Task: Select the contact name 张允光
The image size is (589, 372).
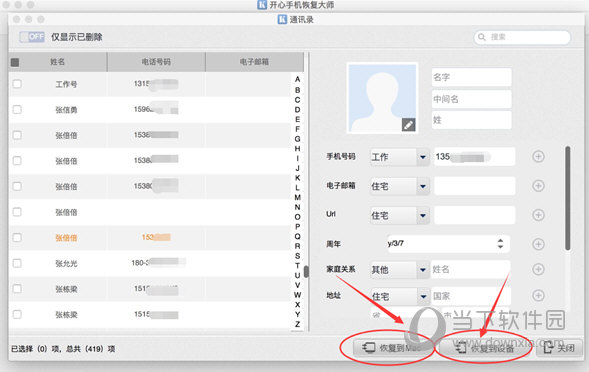Action: point(66,263)
